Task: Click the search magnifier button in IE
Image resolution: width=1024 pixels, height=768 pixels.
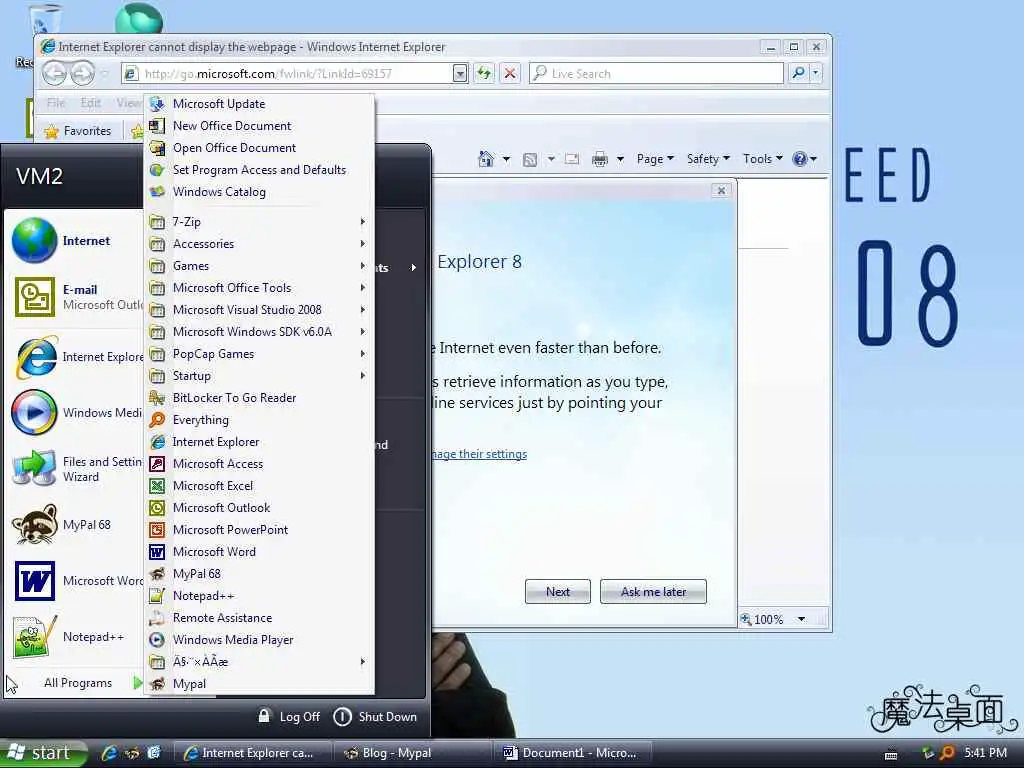Action: 798,73
